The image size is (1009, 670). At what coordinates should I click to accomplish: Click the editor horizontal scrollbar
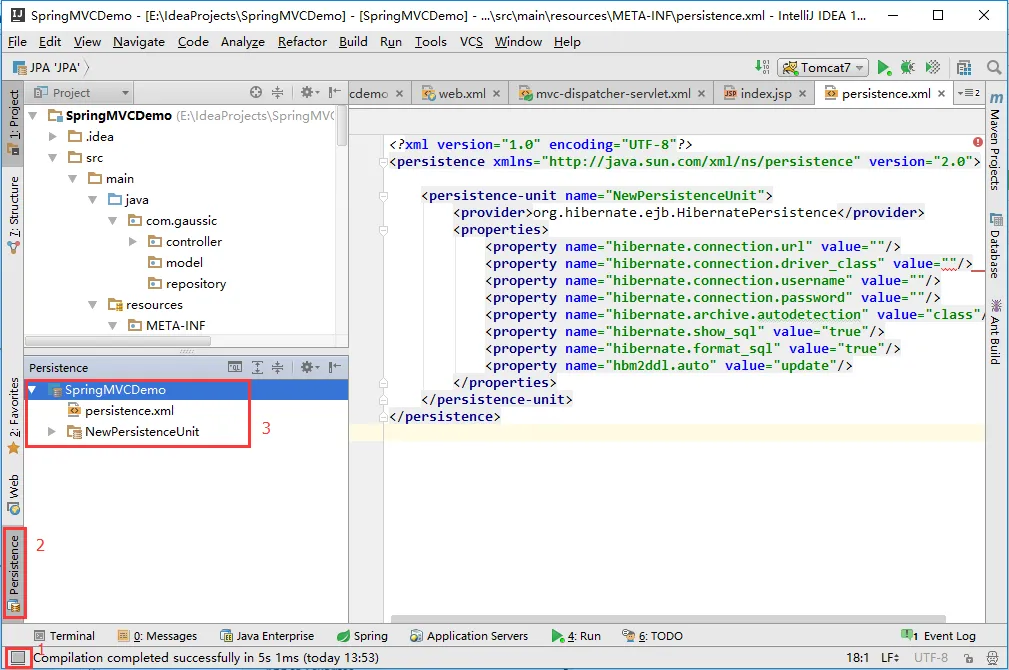pyautogui.click(x=668, y=619)
